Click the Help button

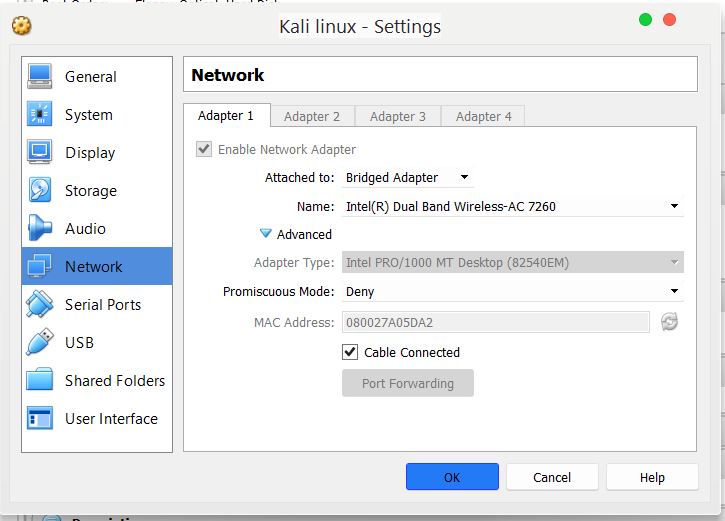(x=652, y=477)
